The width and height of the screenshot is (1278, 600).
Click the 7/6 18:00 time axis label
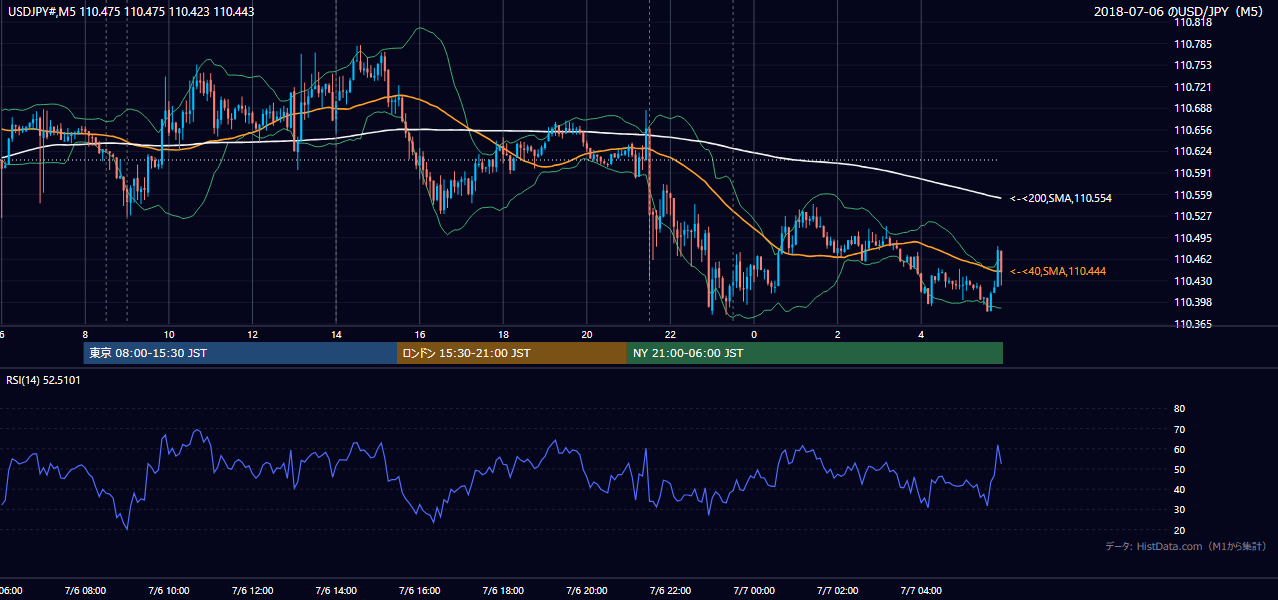[504, 590]
